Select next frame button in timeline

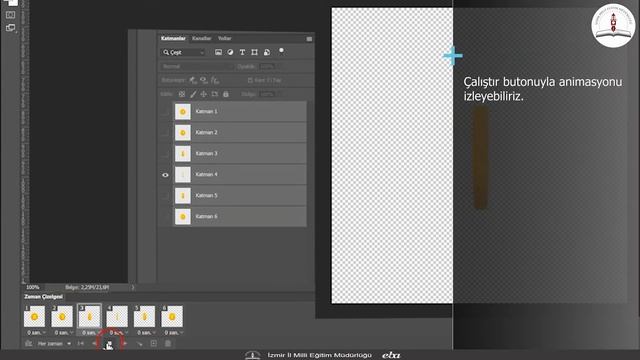pos(124,344)
